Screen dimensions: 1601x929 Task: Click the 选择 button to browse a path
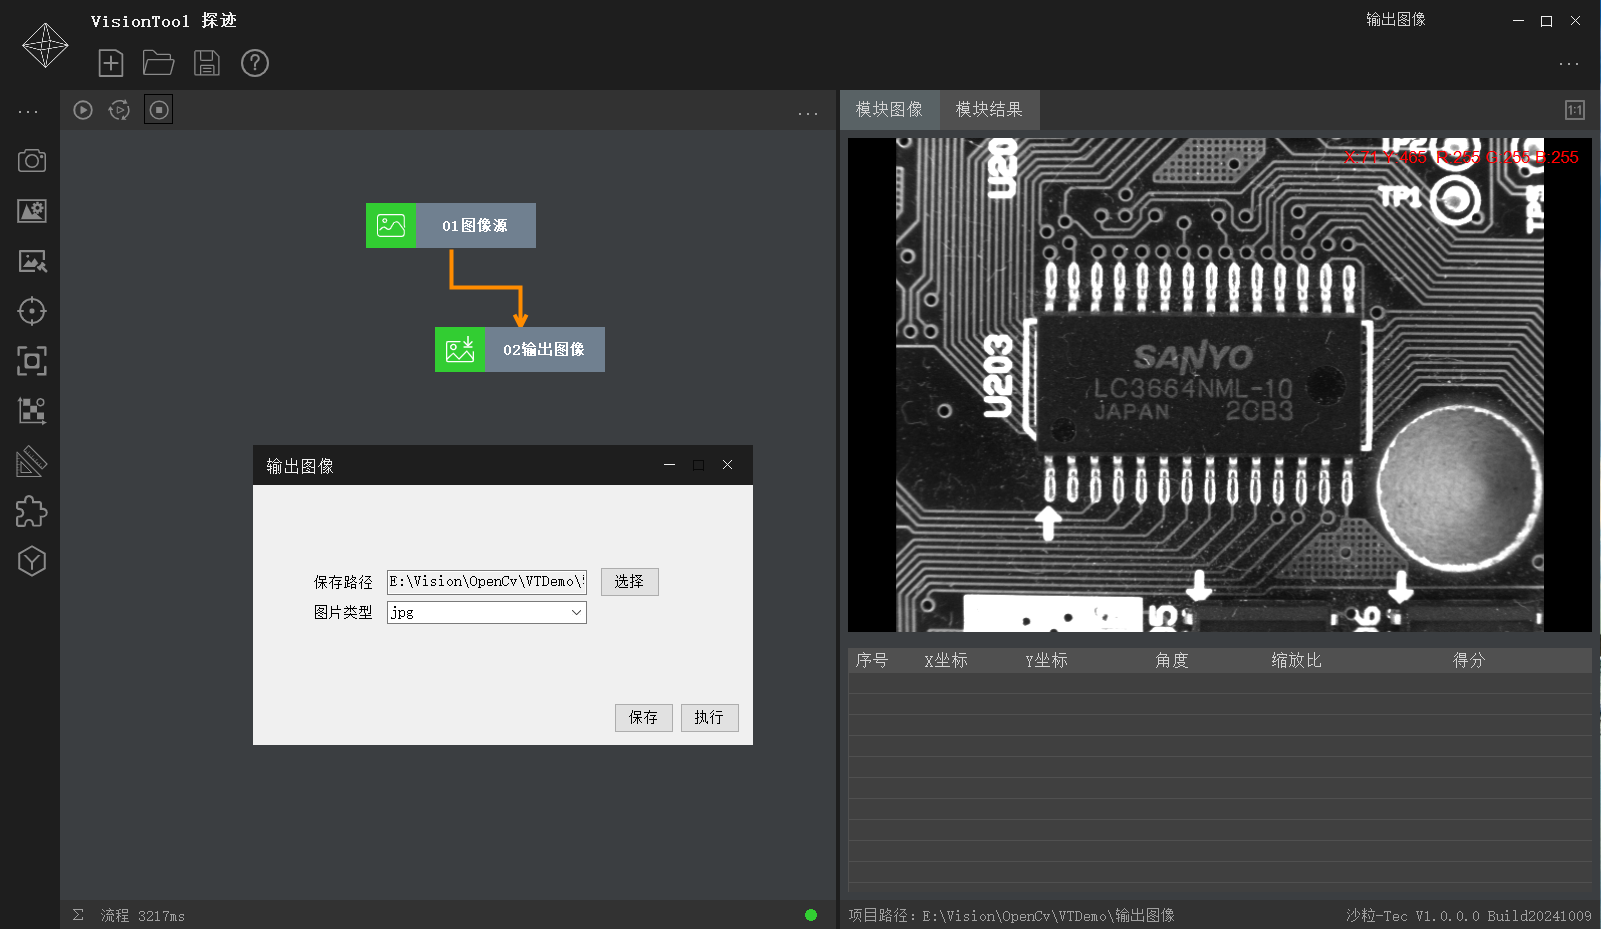tap(630, 582)
